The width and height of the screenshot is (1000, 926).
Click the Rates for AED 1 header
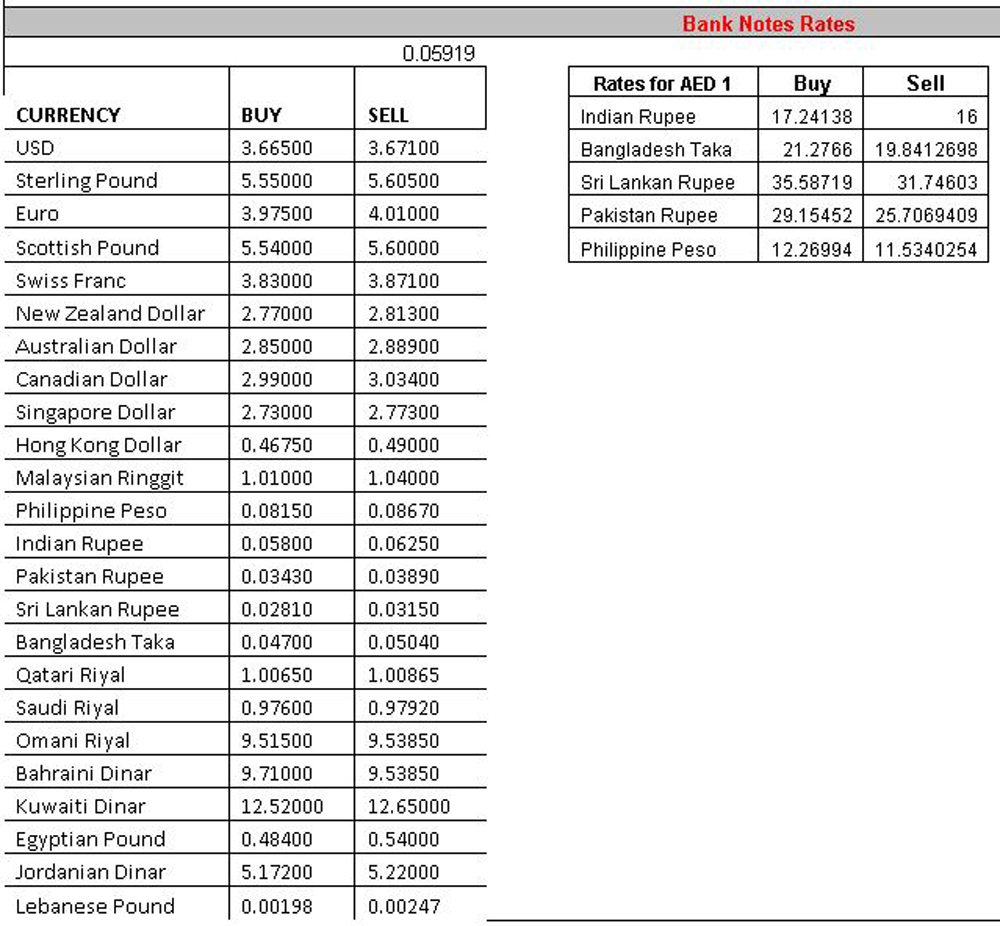coord(662,84)
